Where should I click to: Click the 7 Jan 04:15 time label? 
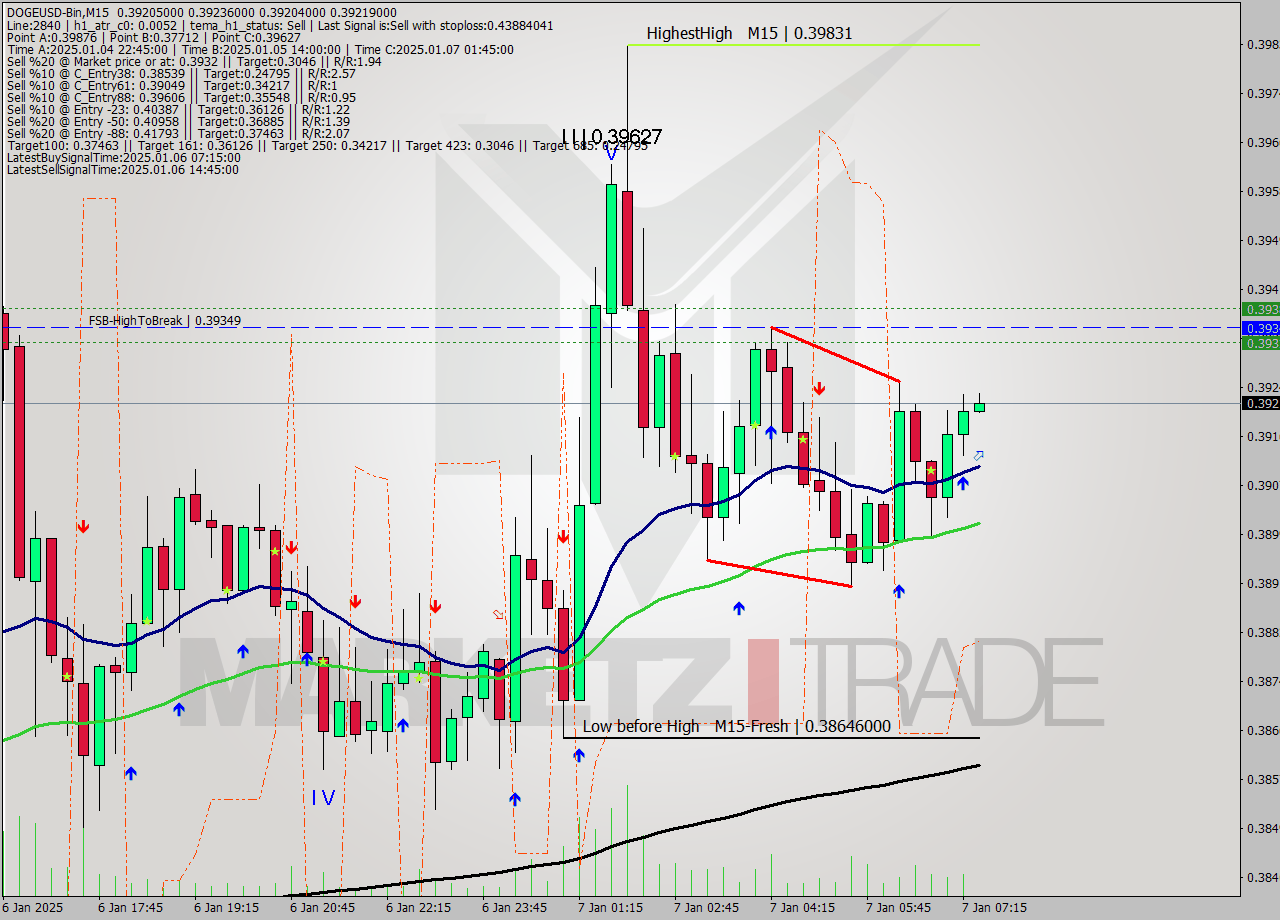pos(803,907)
